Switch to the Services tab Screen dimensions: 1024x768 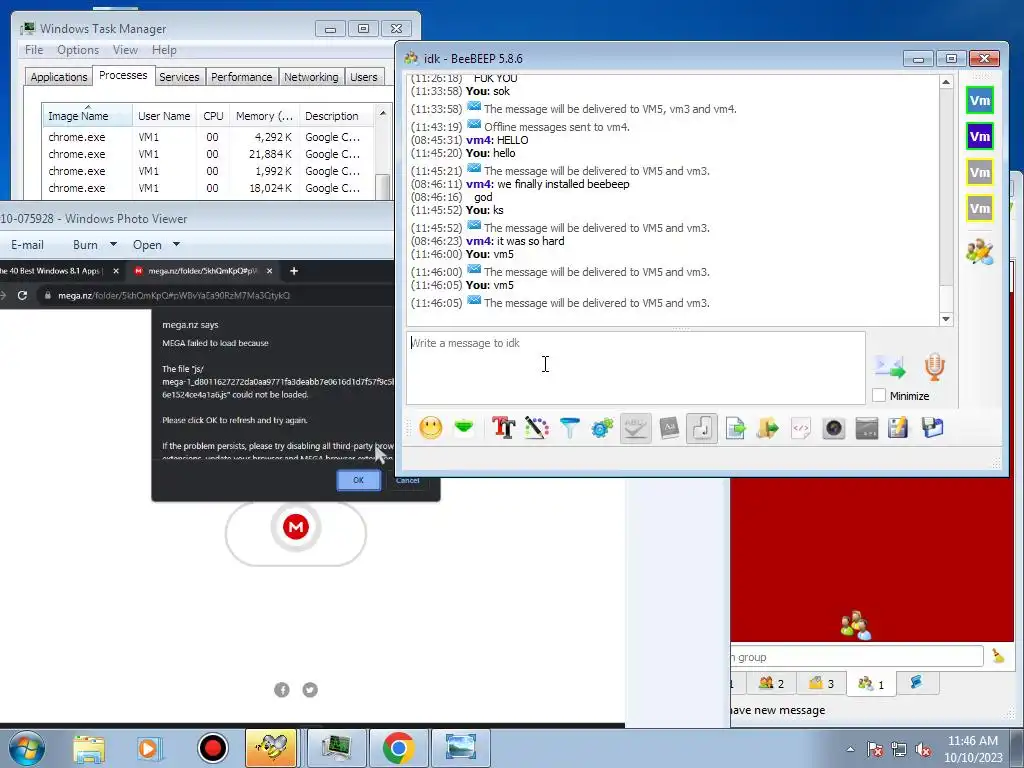click(179, 77)
